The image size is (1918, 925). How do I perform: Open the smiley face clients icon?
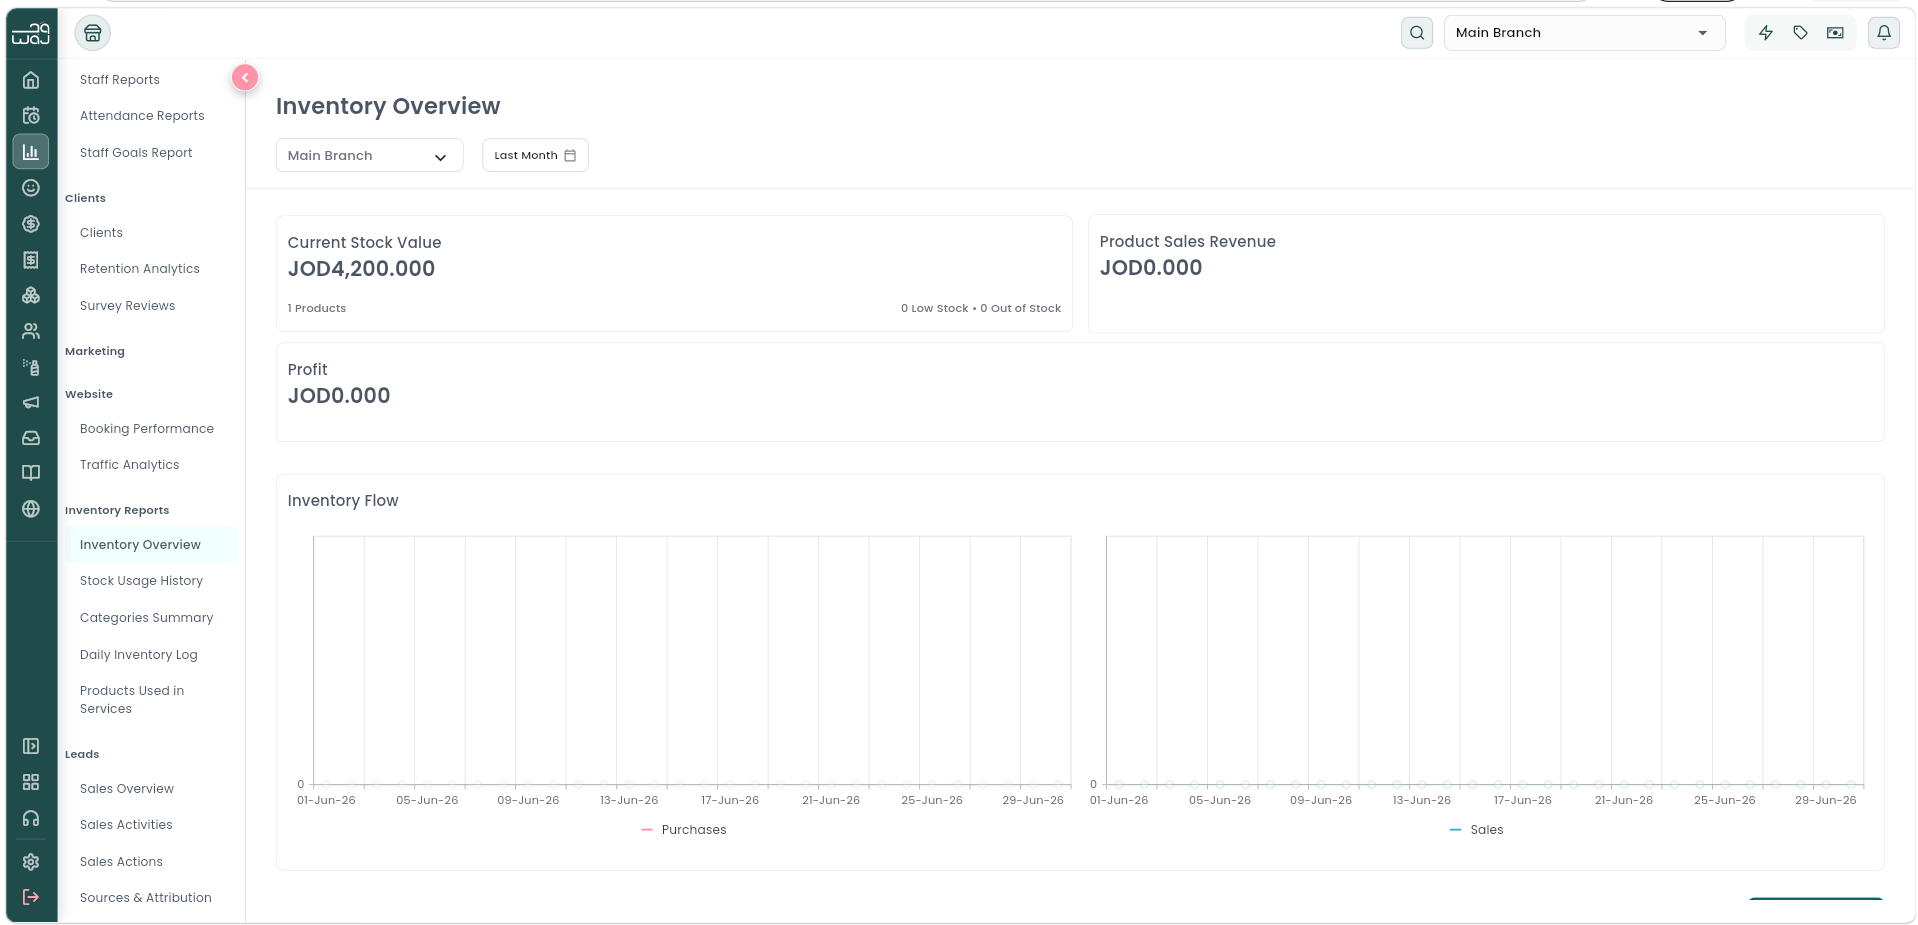coord(31,188)
